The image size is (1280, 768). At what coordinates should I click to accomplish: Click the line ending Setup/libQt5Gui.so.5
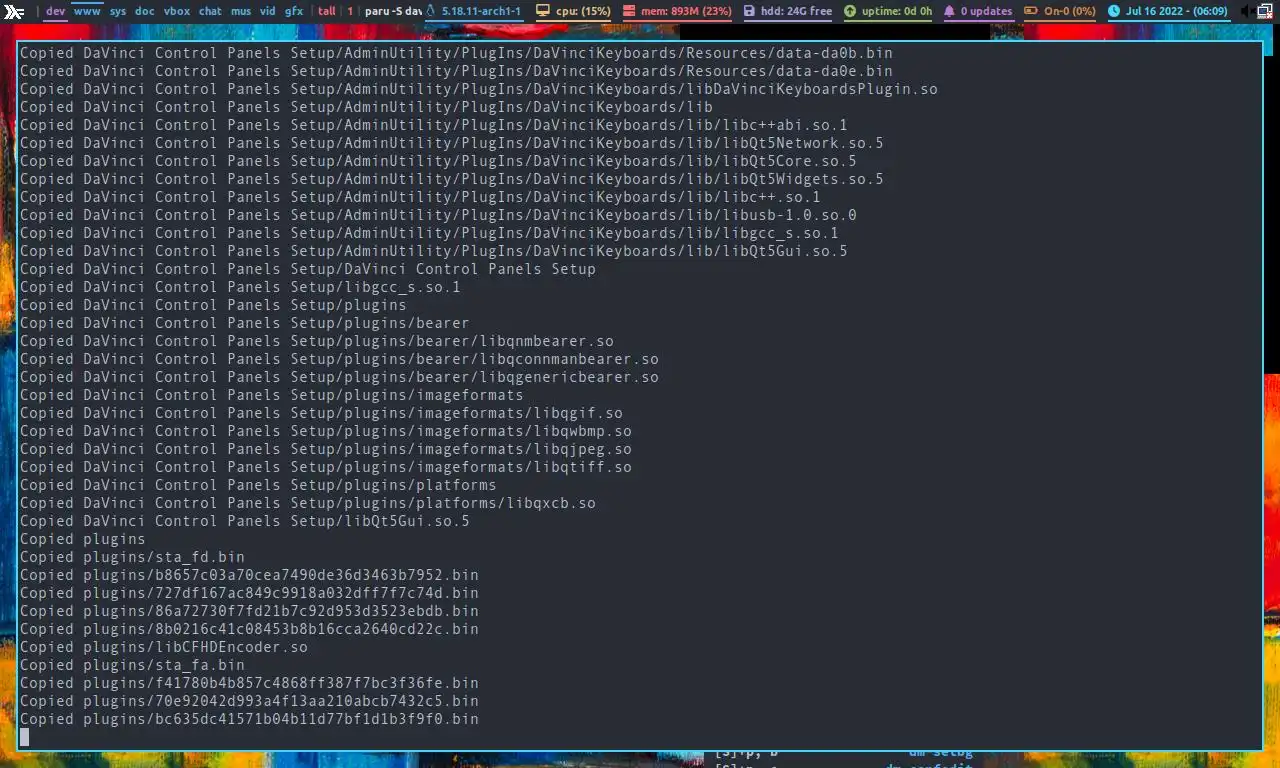click(x=245, y=521)
